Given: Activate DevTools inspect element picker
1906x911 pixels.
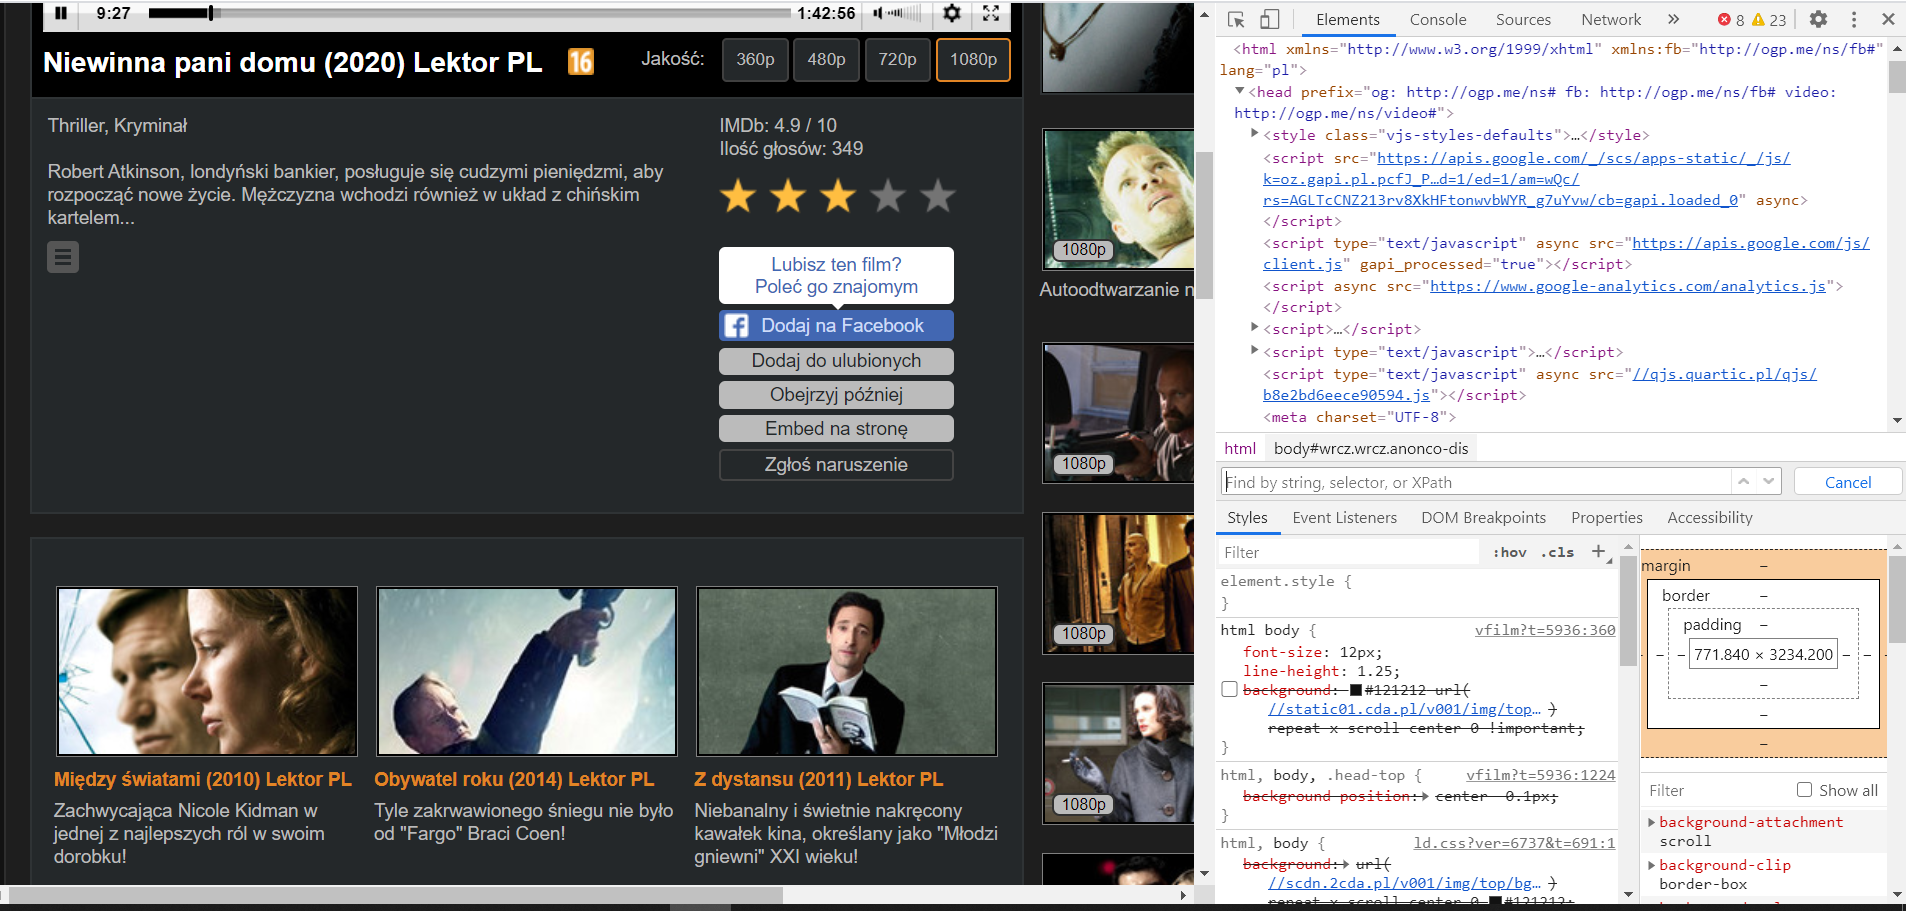Looking at the screenshot, I should (x=1236, y=19).
